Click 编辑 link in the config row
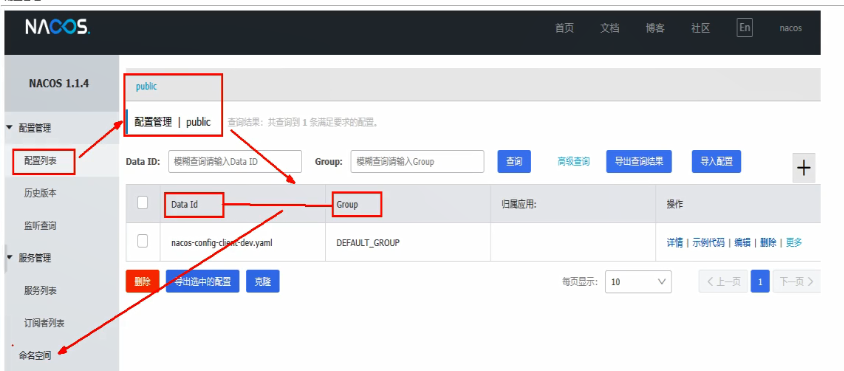This screenshot has height=371, width=844. [x=742, y=243]
